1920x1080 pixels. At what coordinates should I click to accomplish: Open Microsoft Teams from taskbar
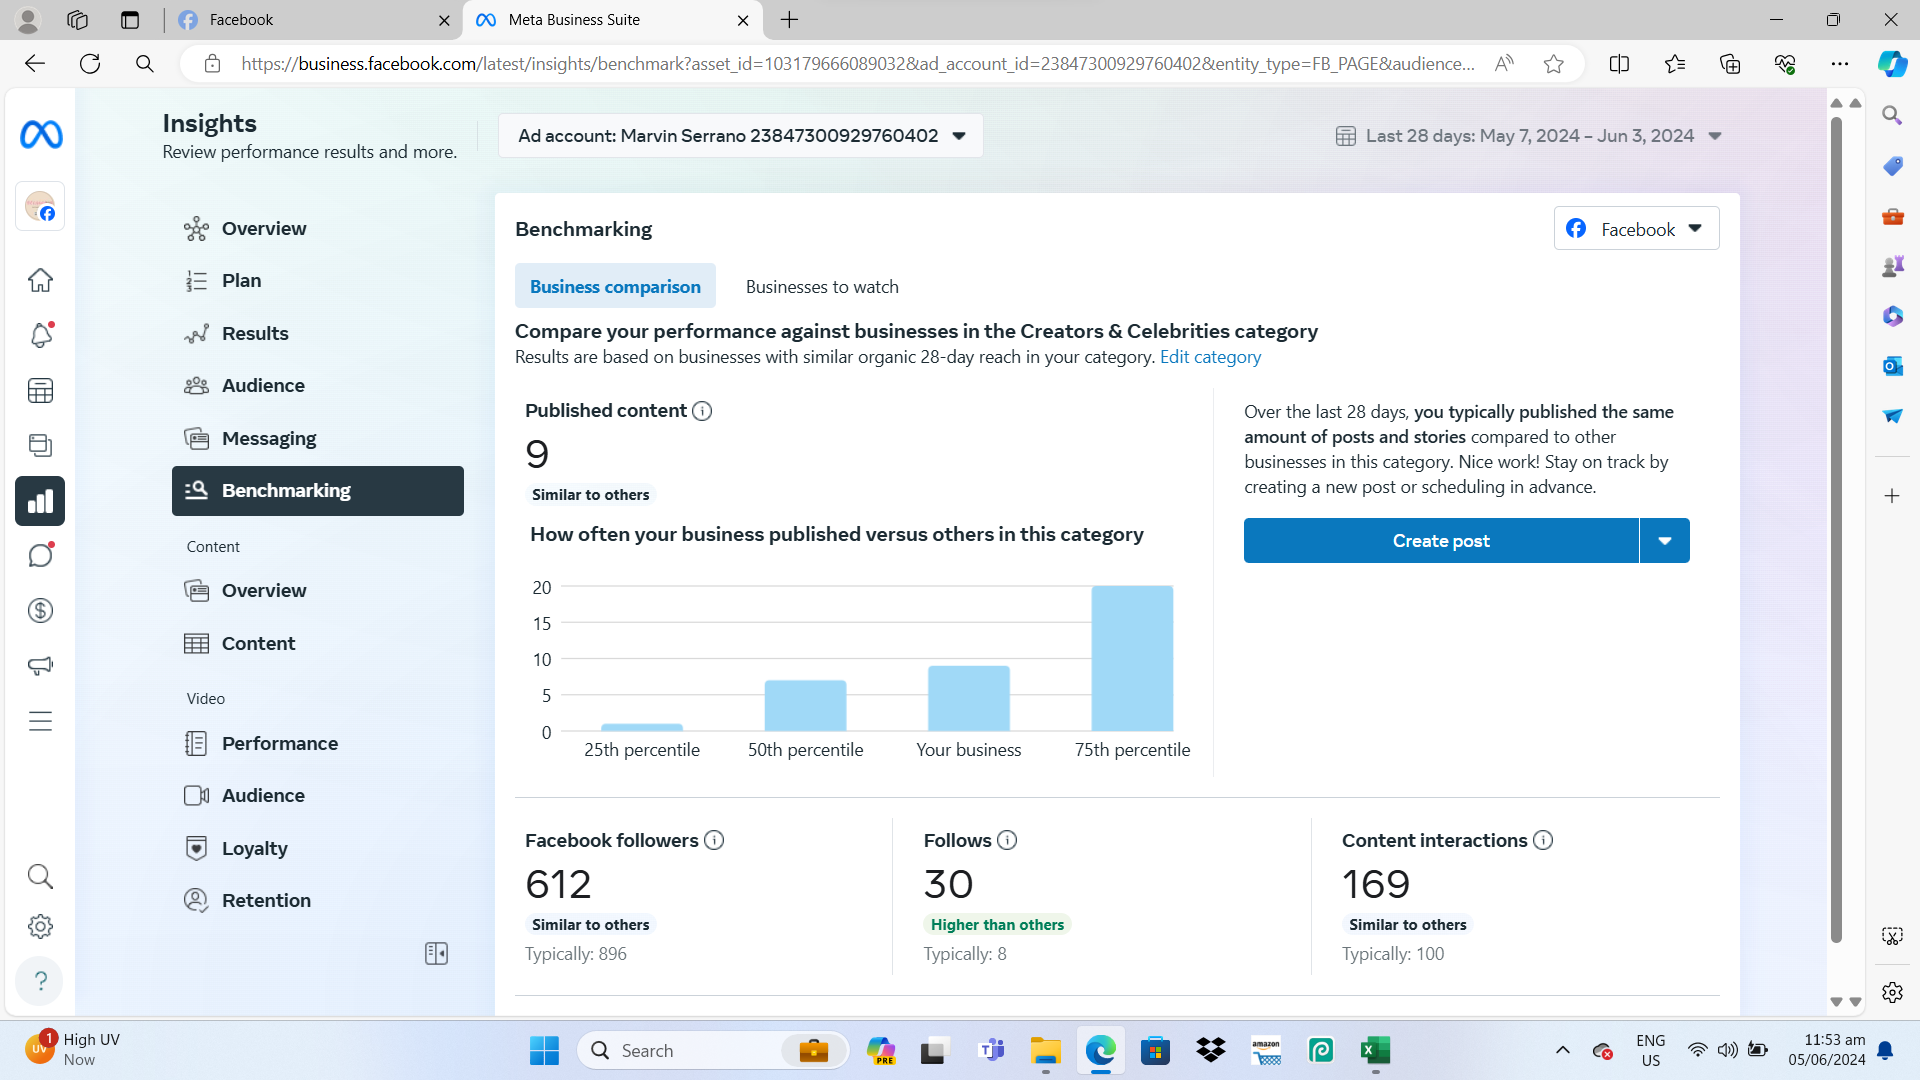point(991,1050)
